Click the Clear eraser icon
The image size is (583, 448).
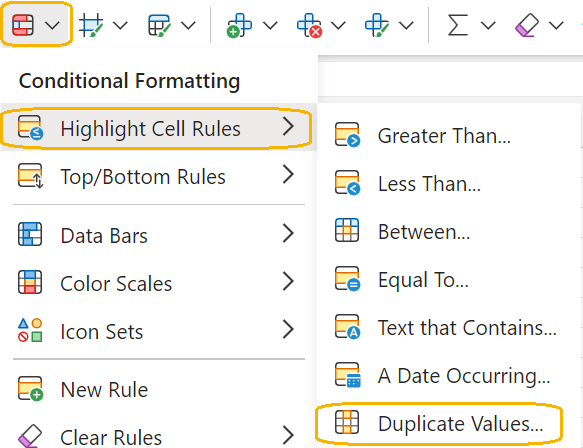point(526,25)
